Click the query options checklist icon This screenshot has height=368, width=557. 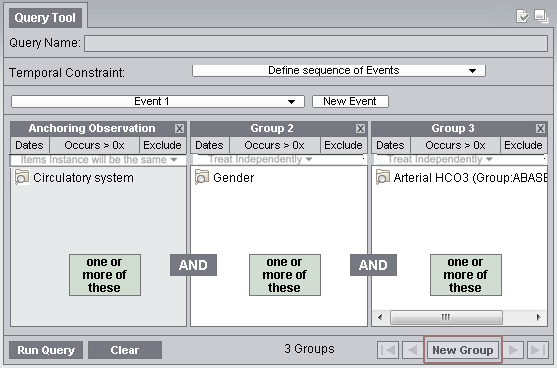pos(522,16)
